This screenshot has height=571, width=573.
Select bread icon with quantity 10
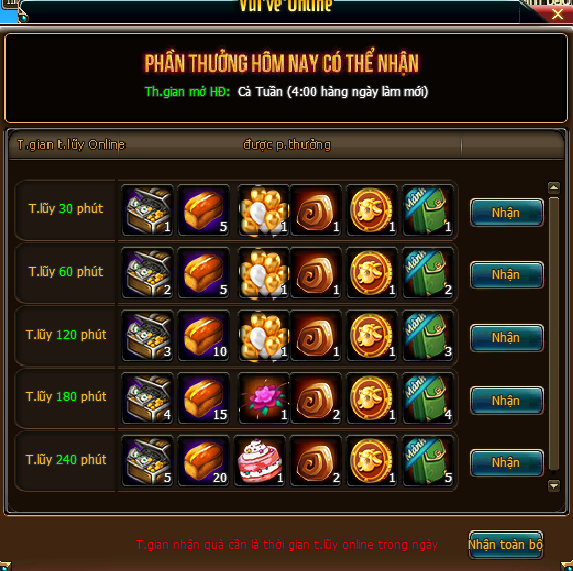click(204, 336)
